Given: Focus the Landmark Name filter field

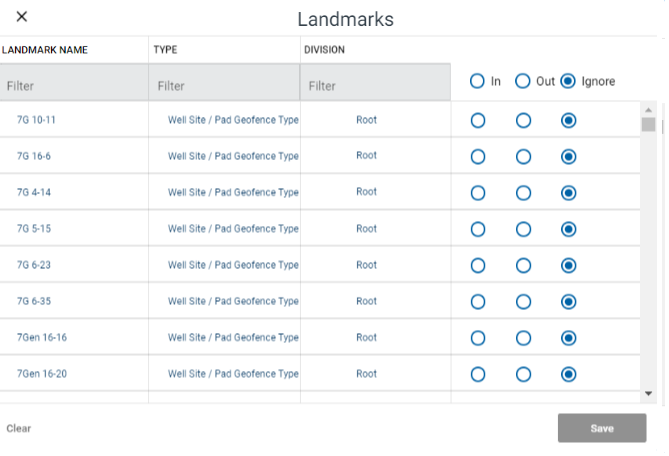Looking at the screenshot, I should pos(74,82).
